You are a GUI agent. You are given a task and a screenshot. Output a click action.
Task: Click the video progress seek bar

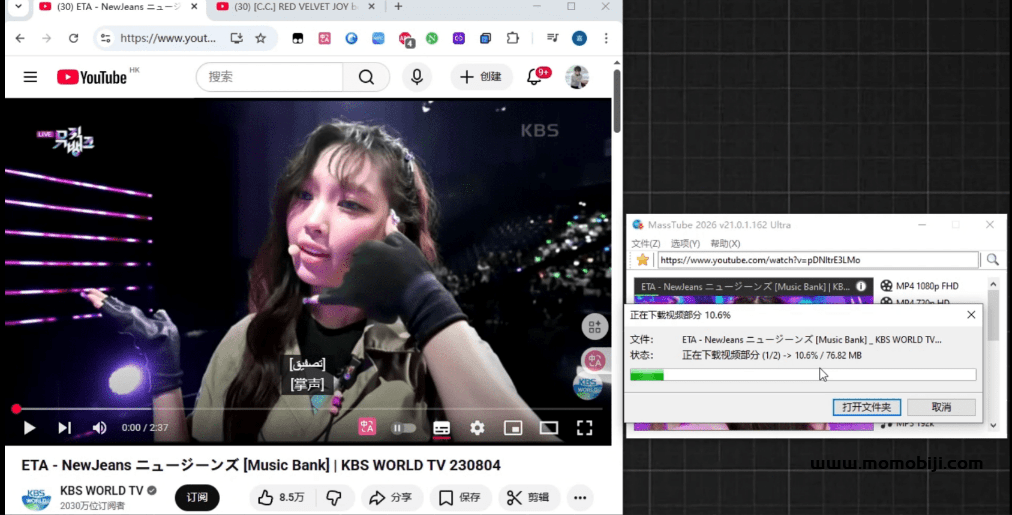(x=300, y=409)
